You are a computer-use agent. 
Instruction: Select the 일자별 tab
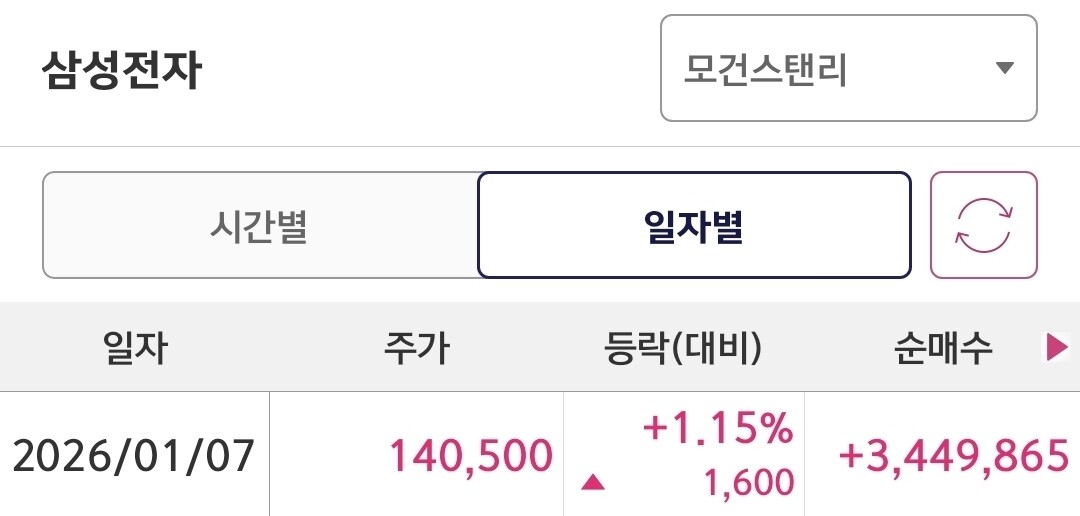(694, 226)
